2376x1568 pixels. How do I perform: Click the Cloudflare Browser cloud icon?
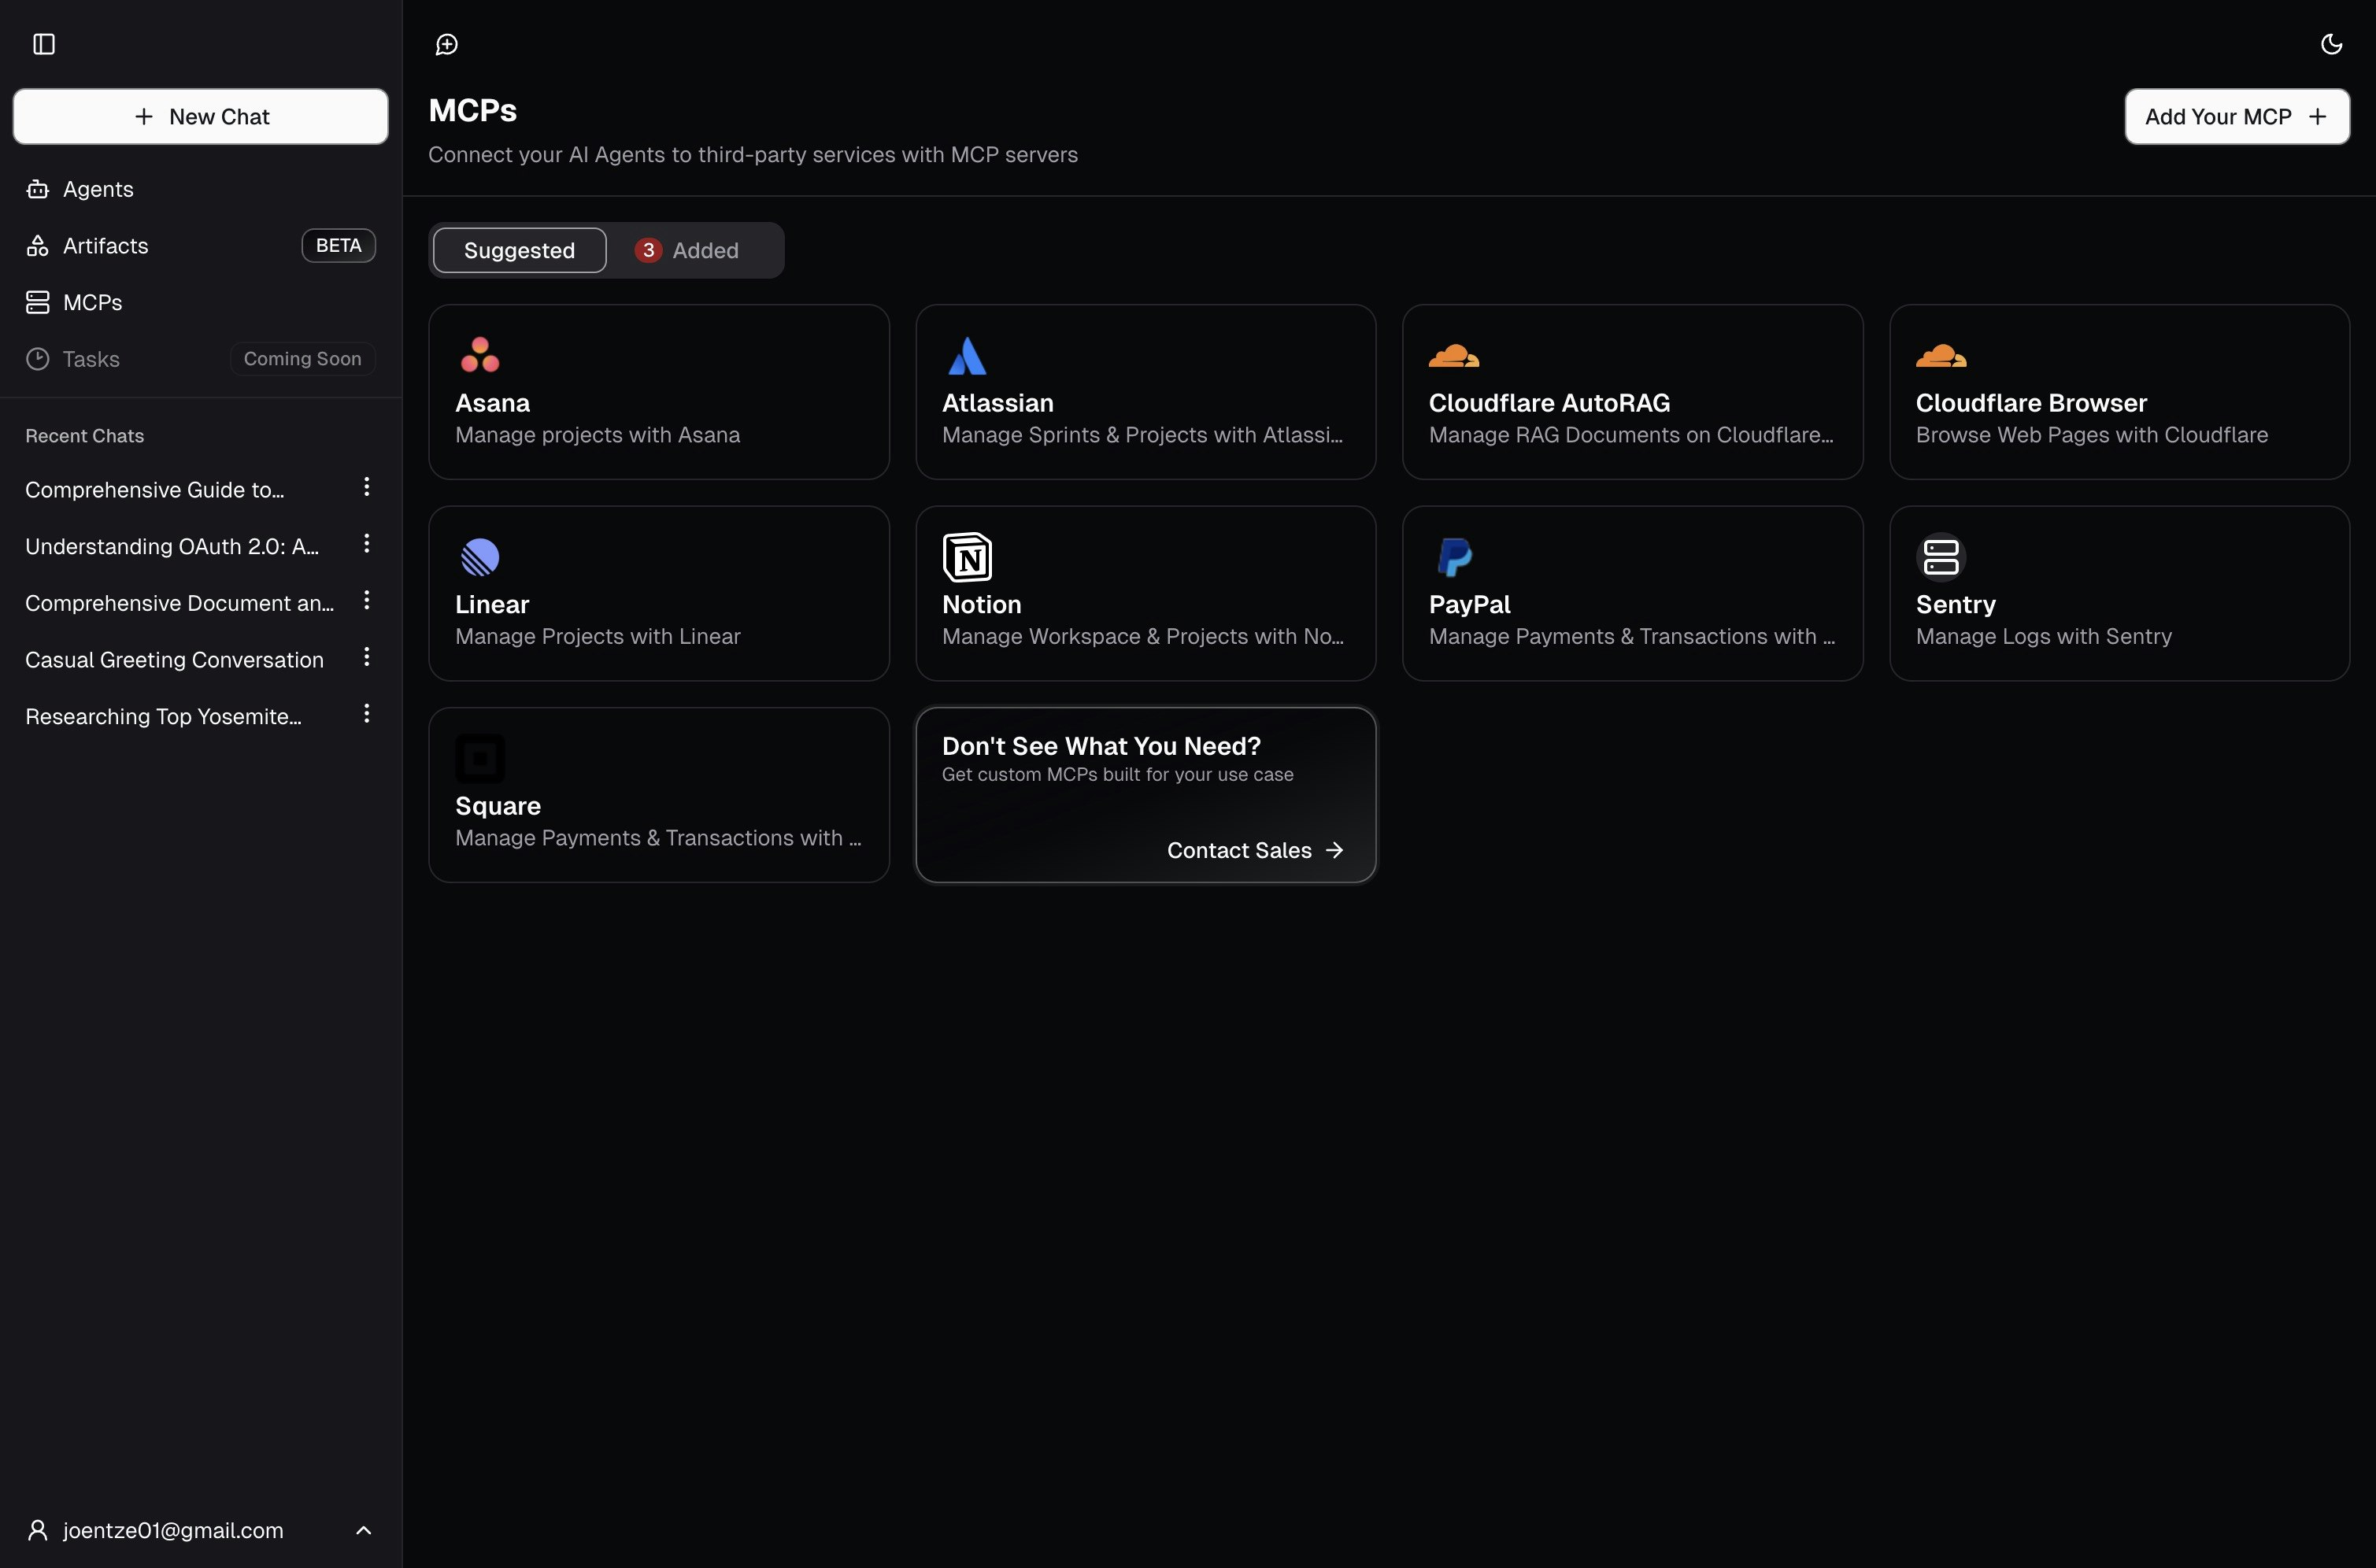(x=1941, y=355)
